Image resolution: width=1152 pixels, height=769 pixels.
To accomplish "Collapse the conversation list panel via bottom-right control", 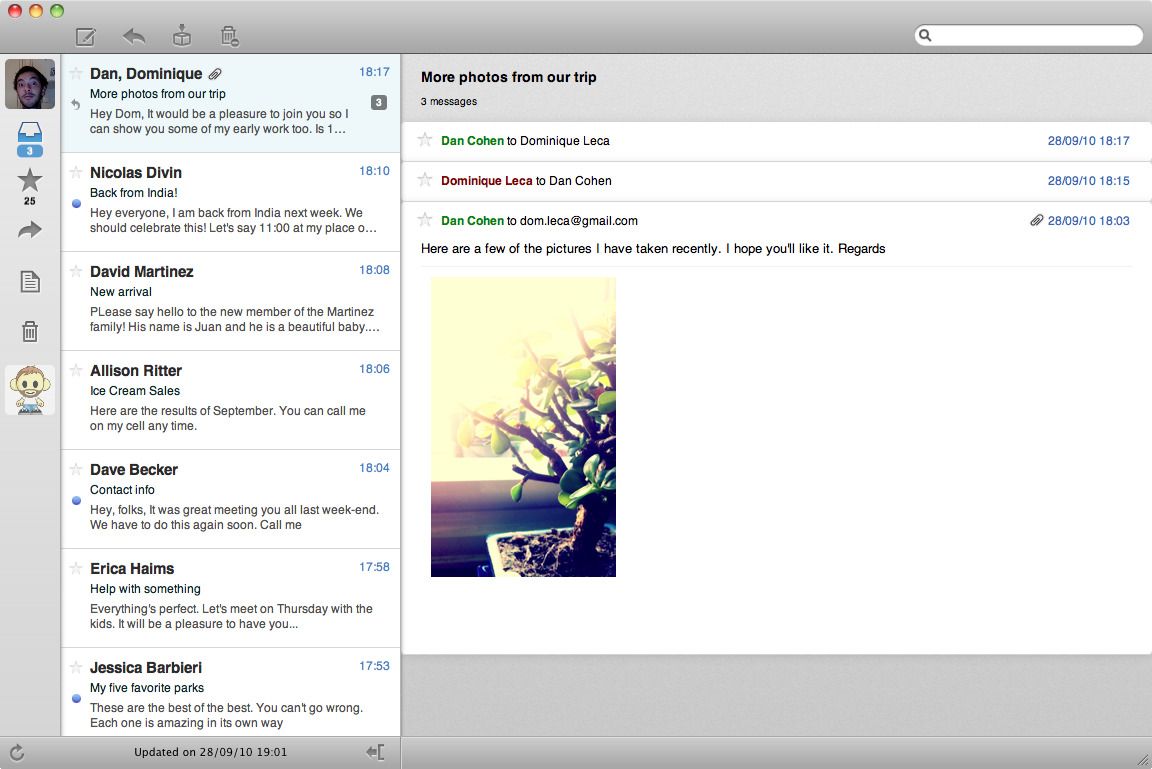I will [x=375, y=753].
